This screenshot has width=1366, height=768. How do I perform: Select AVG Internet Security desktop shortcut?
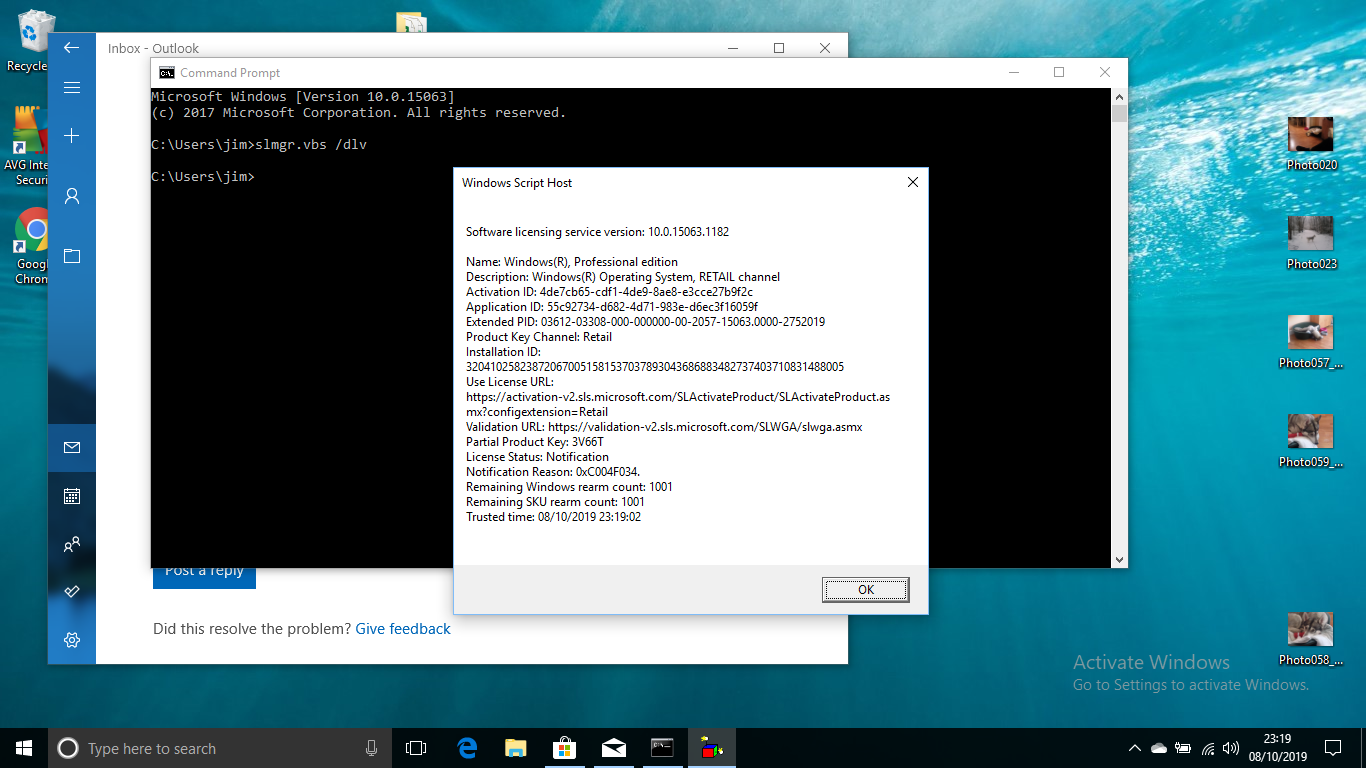click(x=30, y=146)
